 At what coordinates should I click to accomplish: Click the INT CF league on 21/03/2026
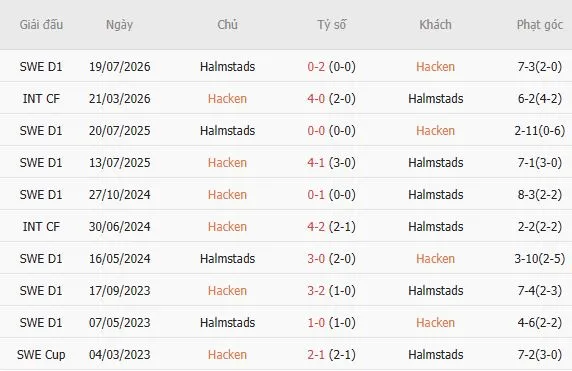(x=41, y=99)
